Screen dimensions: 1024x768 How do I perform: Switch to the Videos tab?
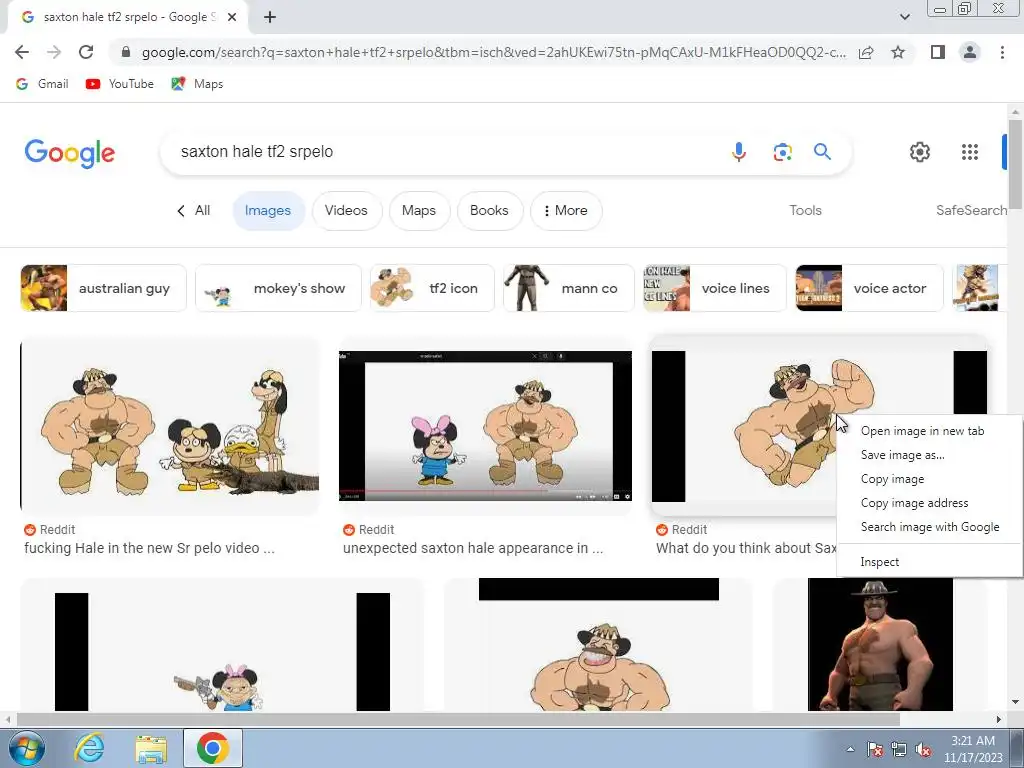coord(346,210)
